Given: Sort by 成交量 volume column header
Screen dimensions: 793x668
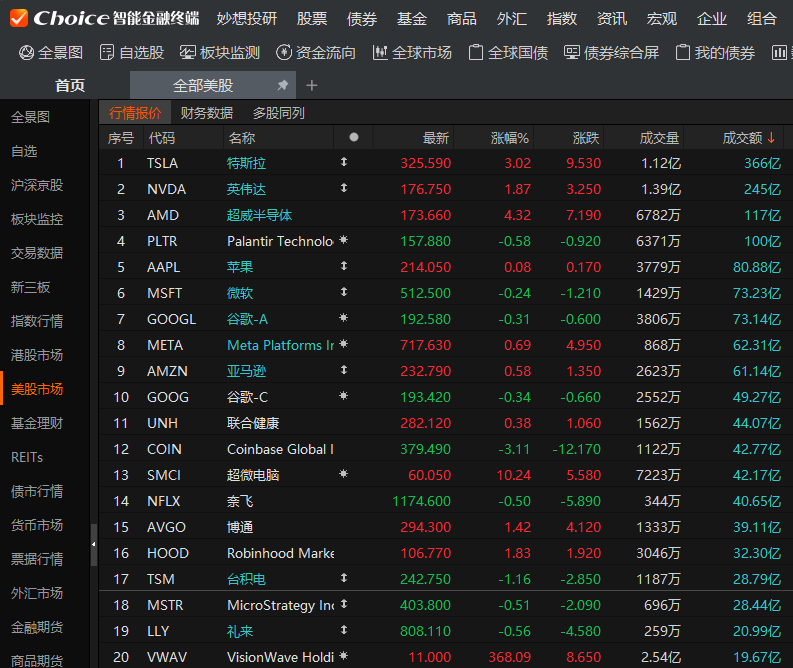Looking at the screenshot, I should click(x=659, y=138).
